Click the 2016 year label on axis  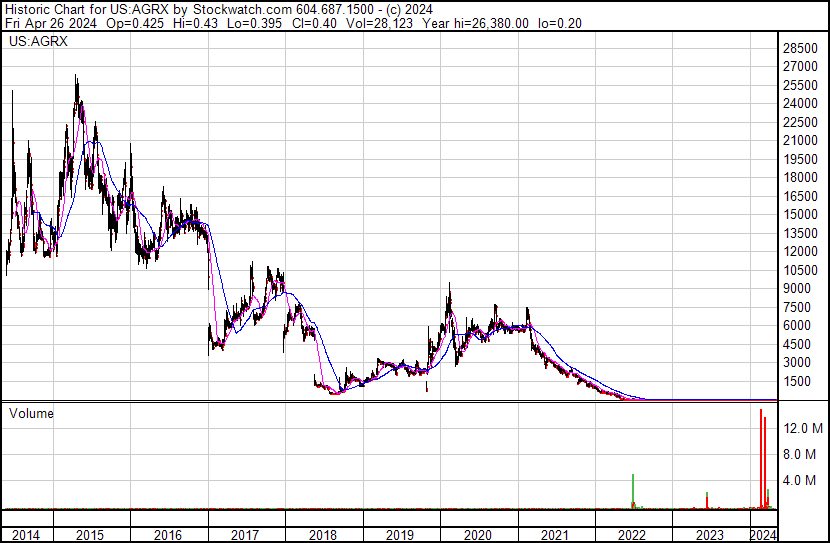[x=168, y=535]
